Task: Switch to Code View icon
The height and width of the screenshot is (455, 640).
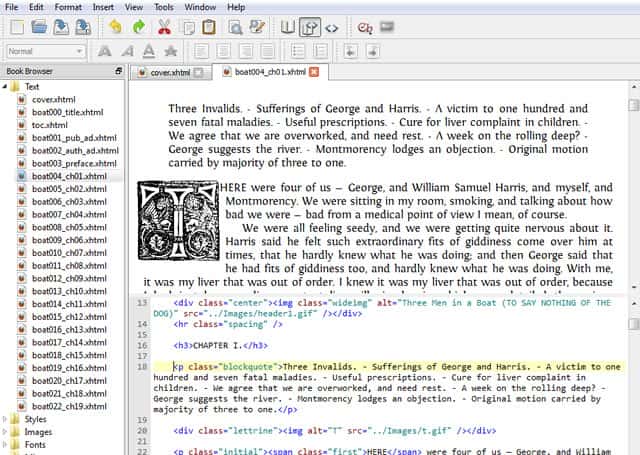Action: (x=331, y=28)
